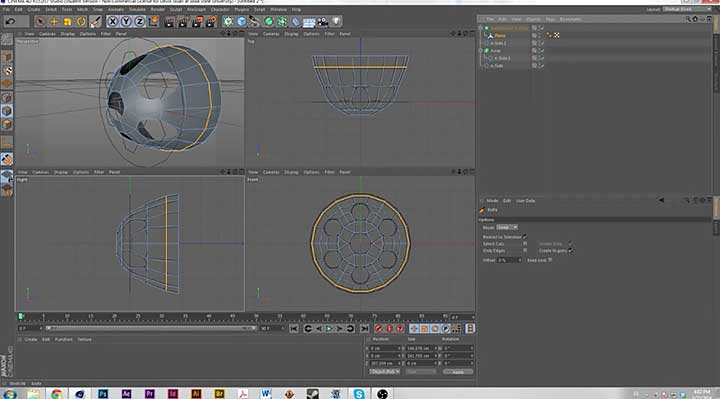Open the spline pen tools icon
Viewport: 720px width, 399px height.
pyautogui.click(x=255, y=21)
